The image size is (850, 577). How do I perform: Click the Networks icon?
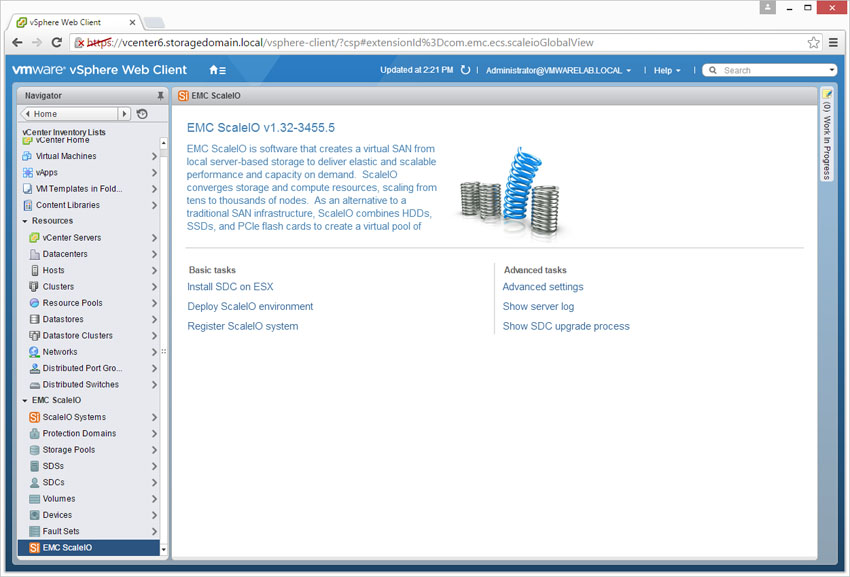(34, 351)
